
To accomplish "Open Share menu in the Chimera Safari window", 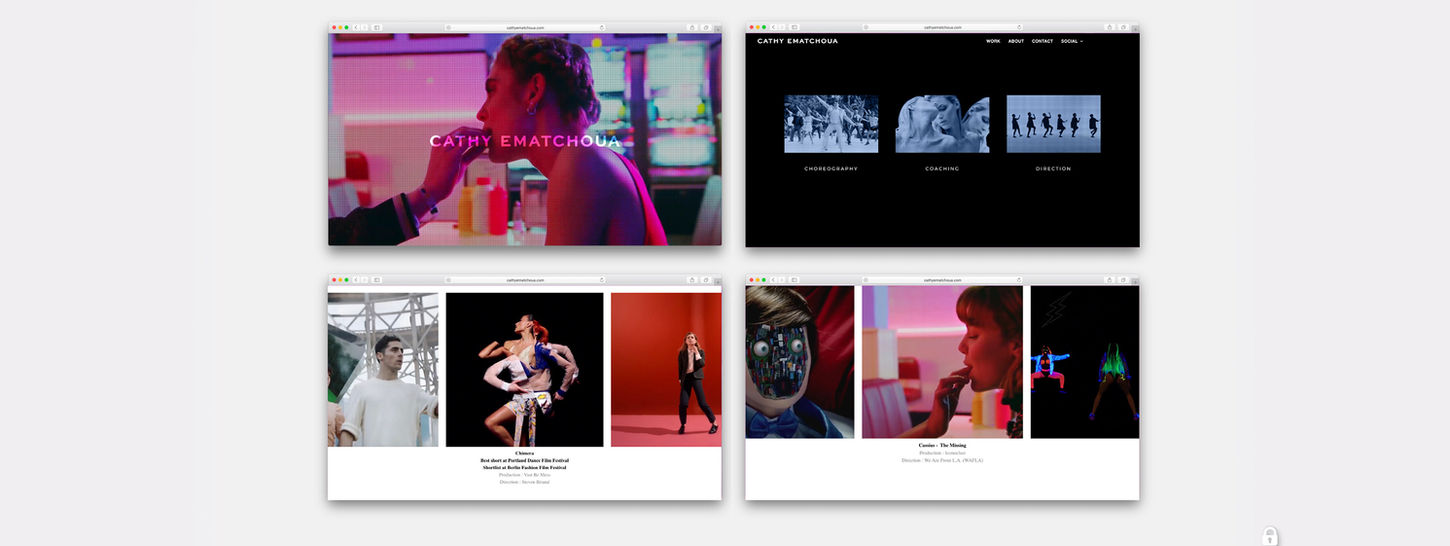I will click(x=692, y=280).
